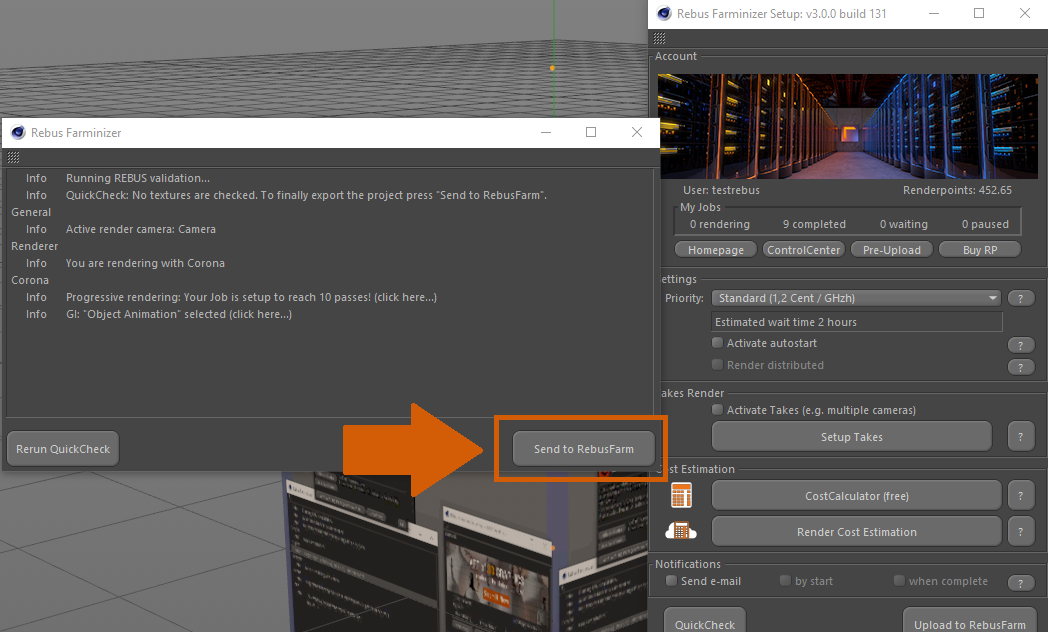Click the Render Cost Estimation button

[x=857, y=532]
